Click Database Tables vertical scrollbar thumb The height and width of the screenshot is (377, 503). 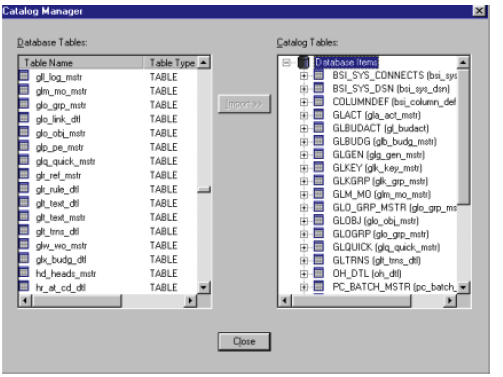[x=204, y=190]
